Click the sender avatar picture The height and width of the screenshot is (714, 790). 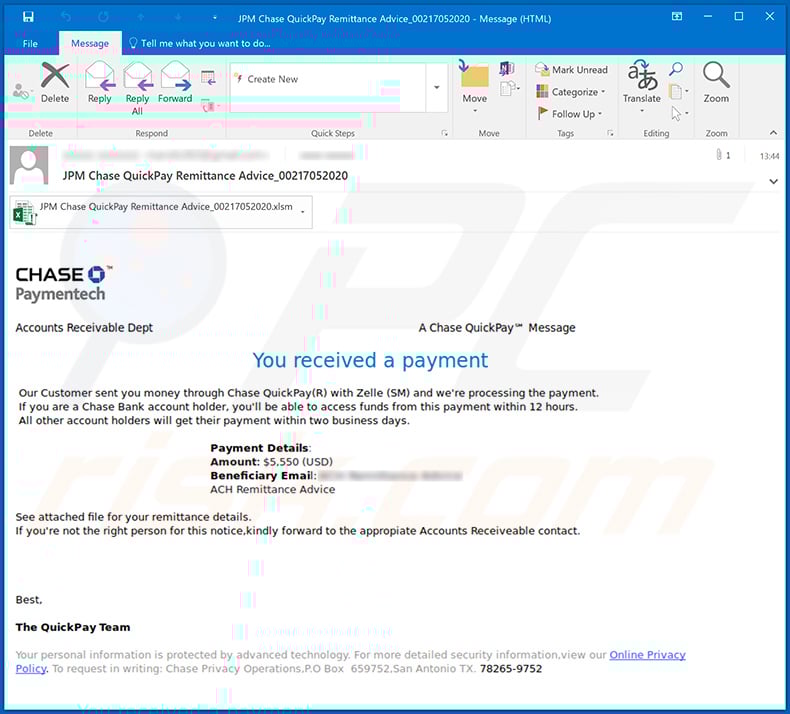[x=29, y=165]
